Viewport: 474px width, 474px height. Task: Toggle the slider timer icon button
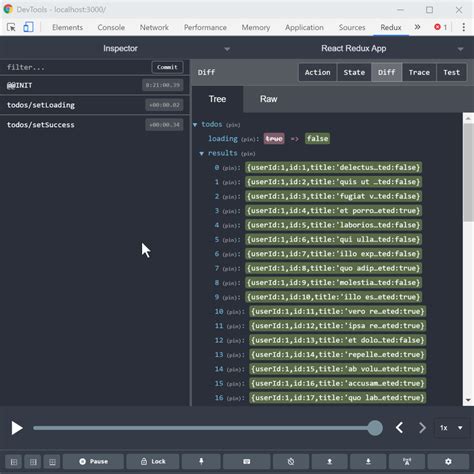tap(291, 462)
